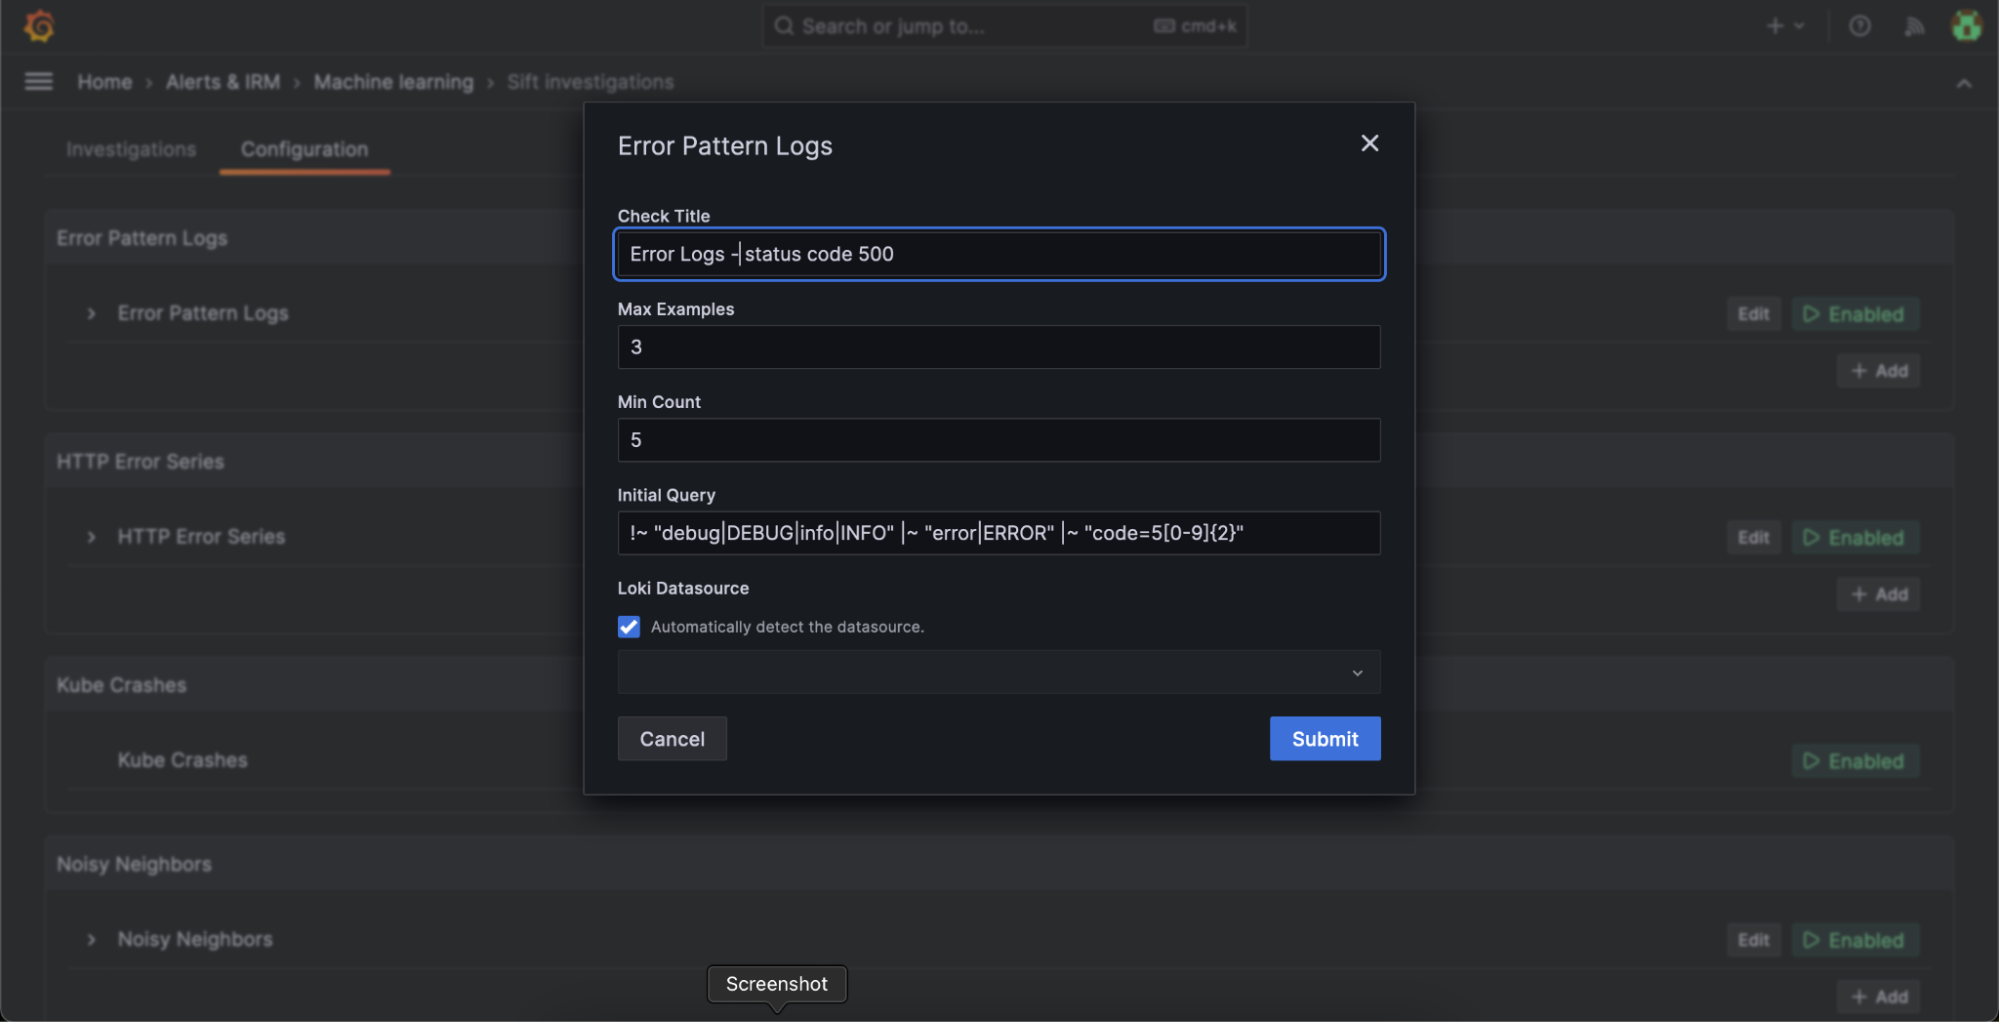Submit the Error Pattern Logs form
Image resolution: width=1999 pixels, height=1022 pixels.
[1324, 738]
